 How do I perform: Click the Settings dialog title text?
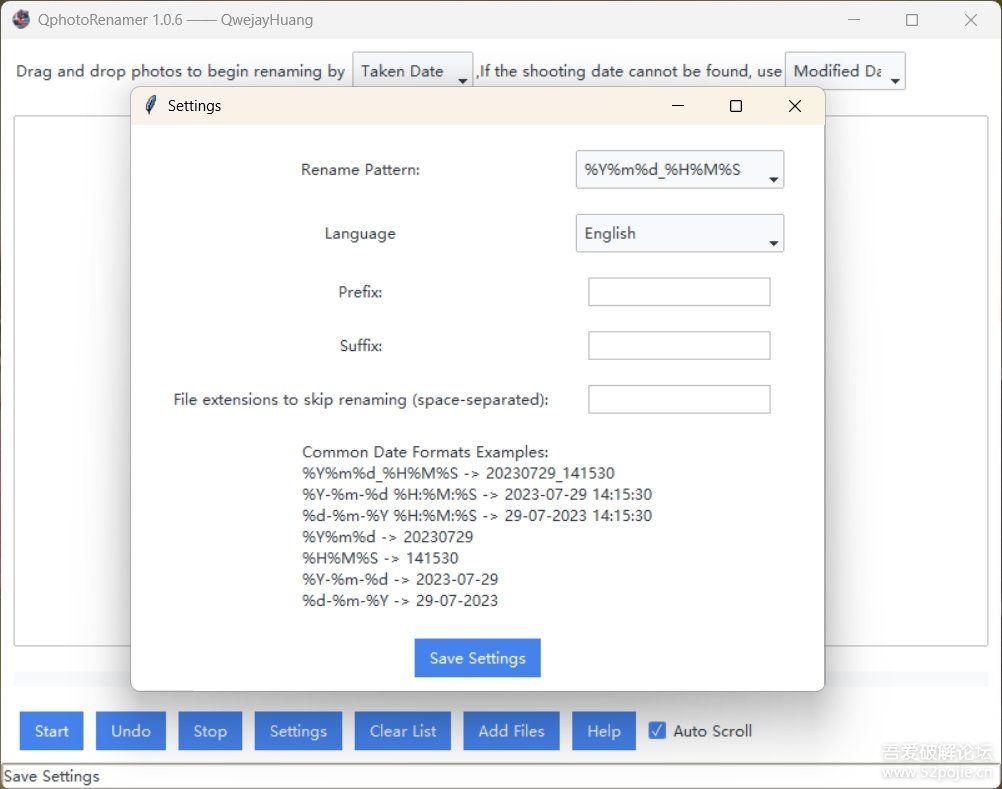click(x=194, y=106)
